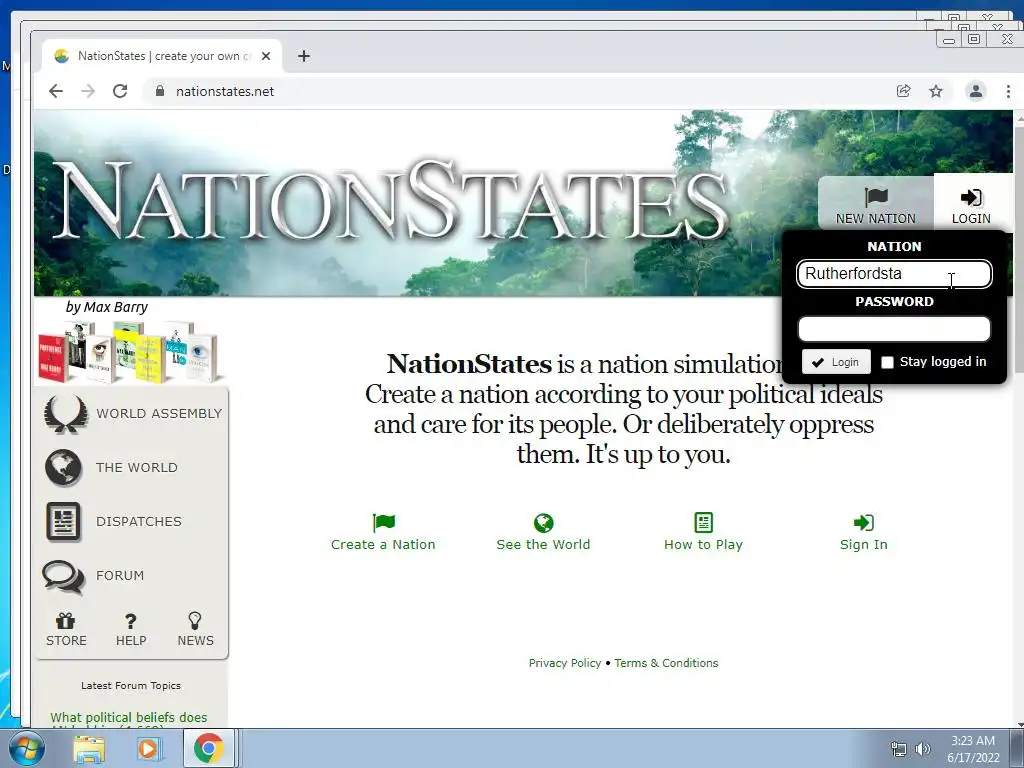The width and height of the screenshot is (1024, 768).
Task: Go back with the browser back arrow
Action: click(56, 91)
